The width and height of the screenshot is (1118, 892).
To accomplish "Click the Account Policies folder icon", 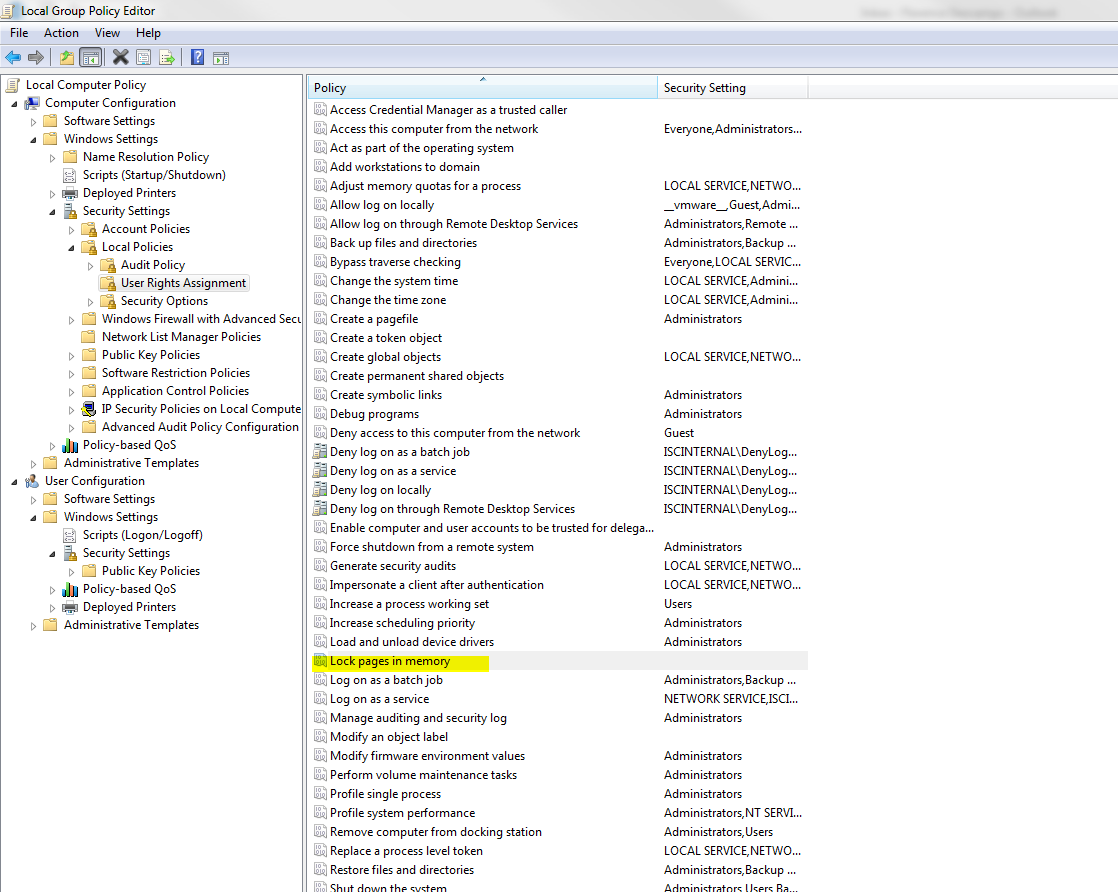I will 89,229.
